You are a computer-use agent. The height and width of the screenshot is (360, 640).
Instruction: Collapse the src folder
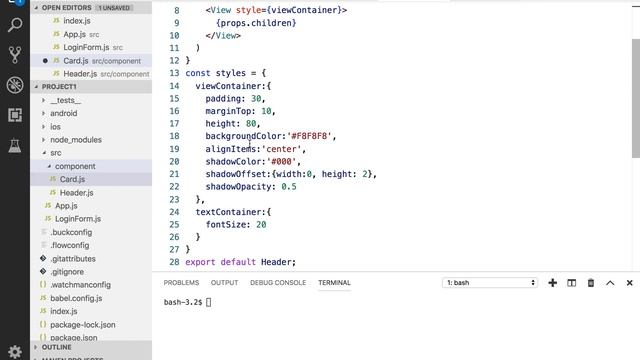(x=56, y=153)
